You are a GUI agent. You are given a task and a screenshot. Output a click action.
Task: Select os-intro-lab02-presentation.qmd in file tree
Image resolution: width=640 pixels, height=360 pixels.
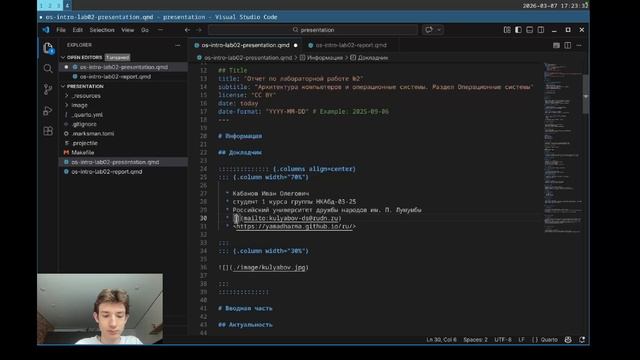click(115, 162)
